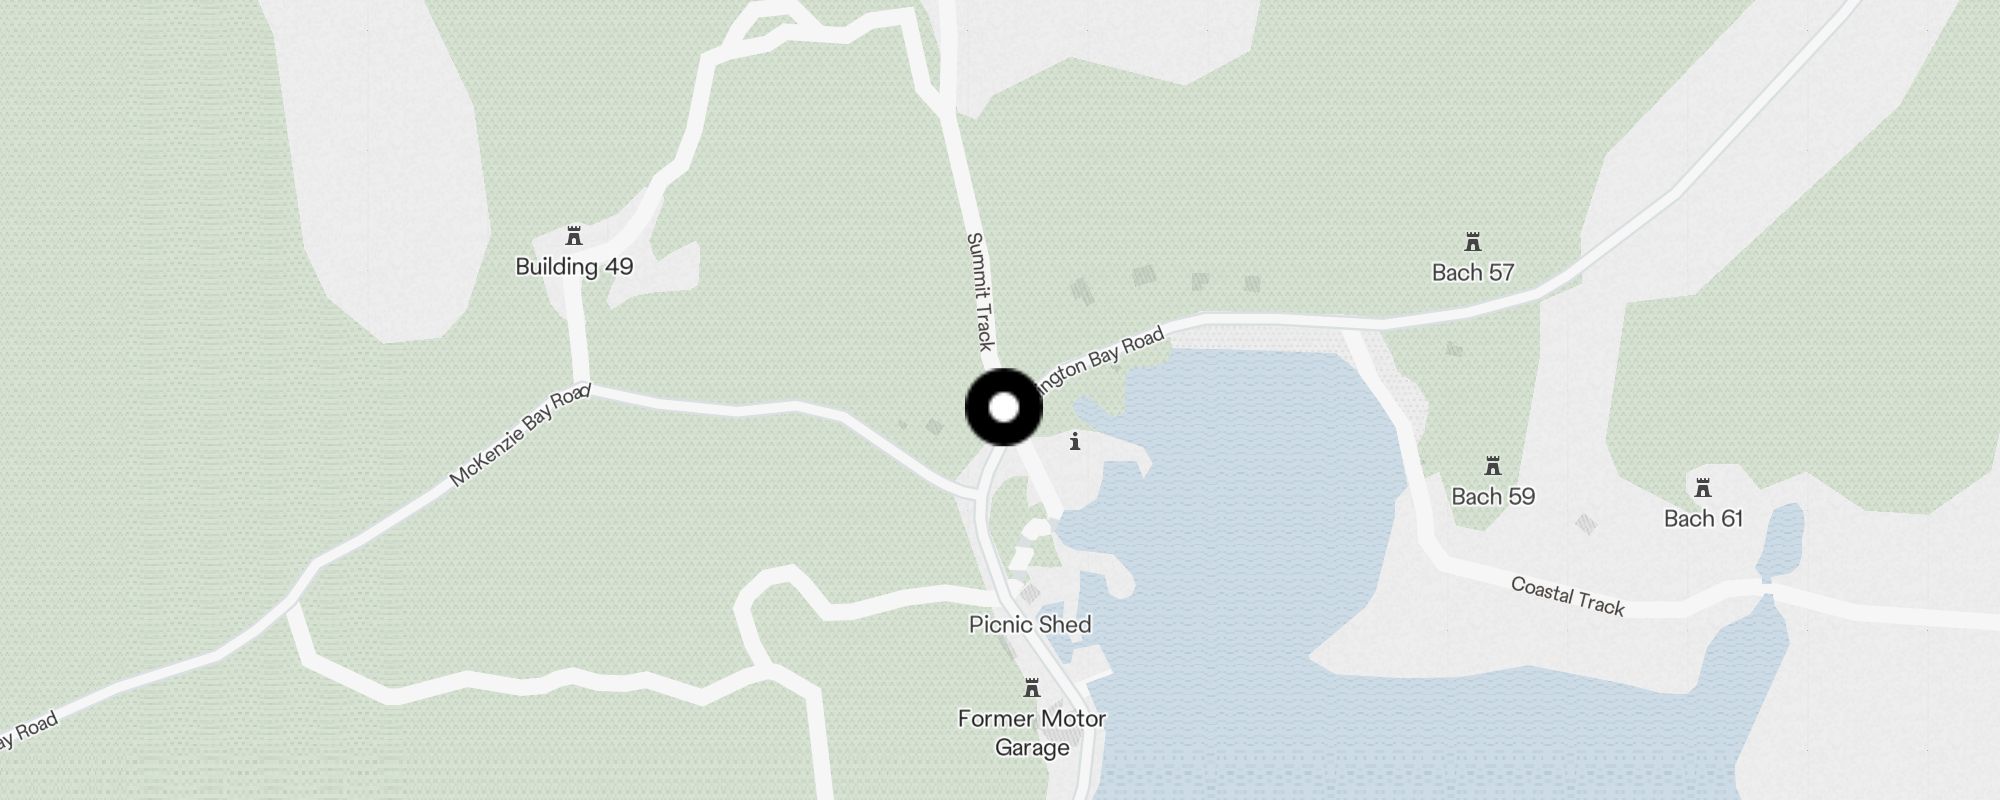Viewport: 2000px width, 800px height.
Task: Click the McKenzie Bay Road label
Action: pyautogui.click(x=518, y=435)
